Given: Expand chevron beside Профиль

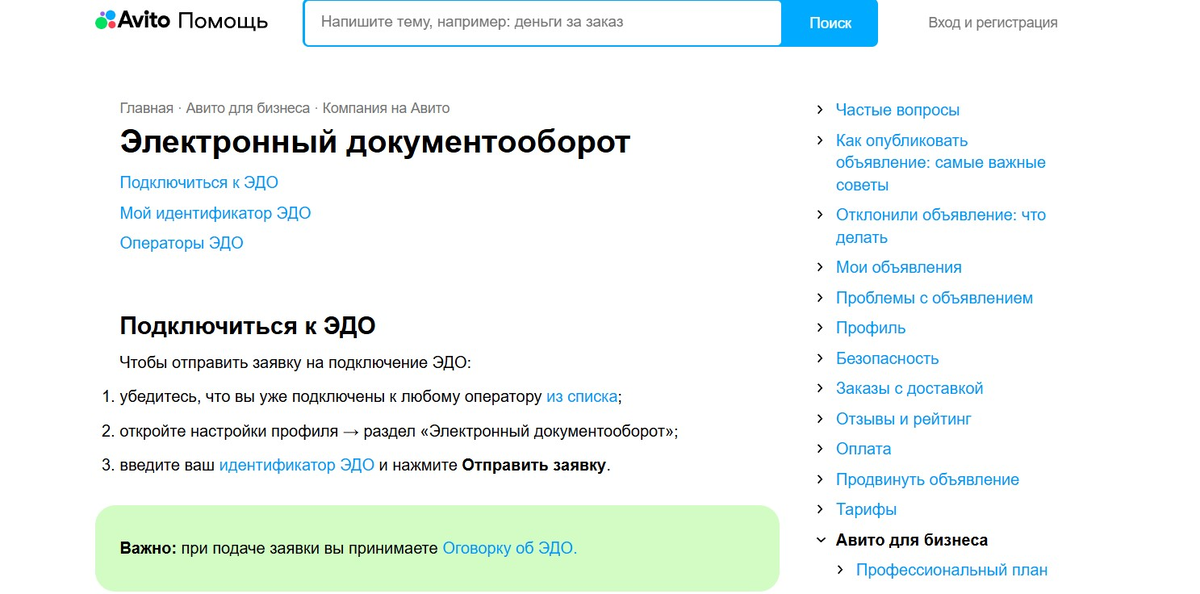Looking at the screenshot, I should point(820,328).
